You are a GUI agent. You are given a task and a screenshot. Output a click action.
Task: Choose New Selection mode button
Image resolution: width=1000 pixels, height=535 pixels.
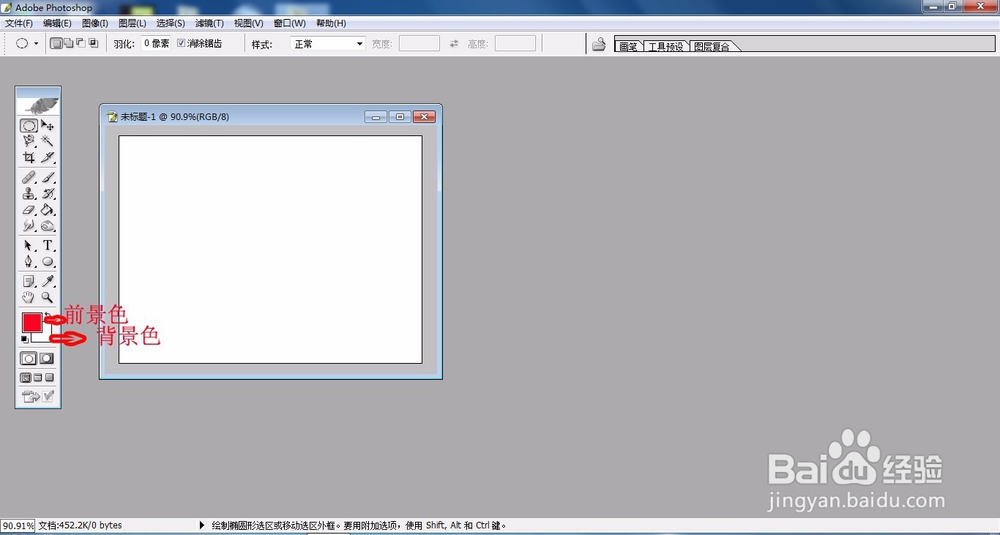tap(56, 43)
